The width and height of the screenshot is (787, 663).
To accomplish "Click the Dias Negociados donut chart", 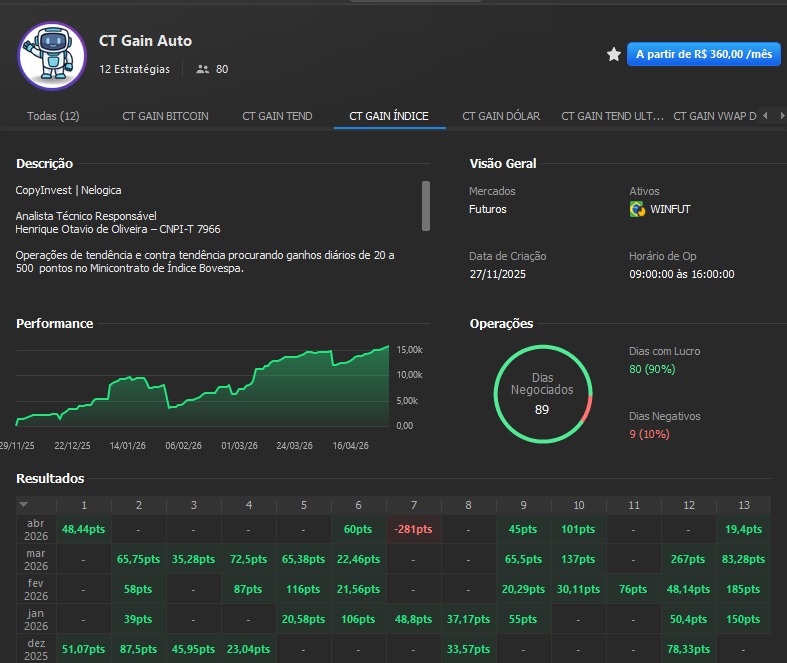I will (543, 394).
